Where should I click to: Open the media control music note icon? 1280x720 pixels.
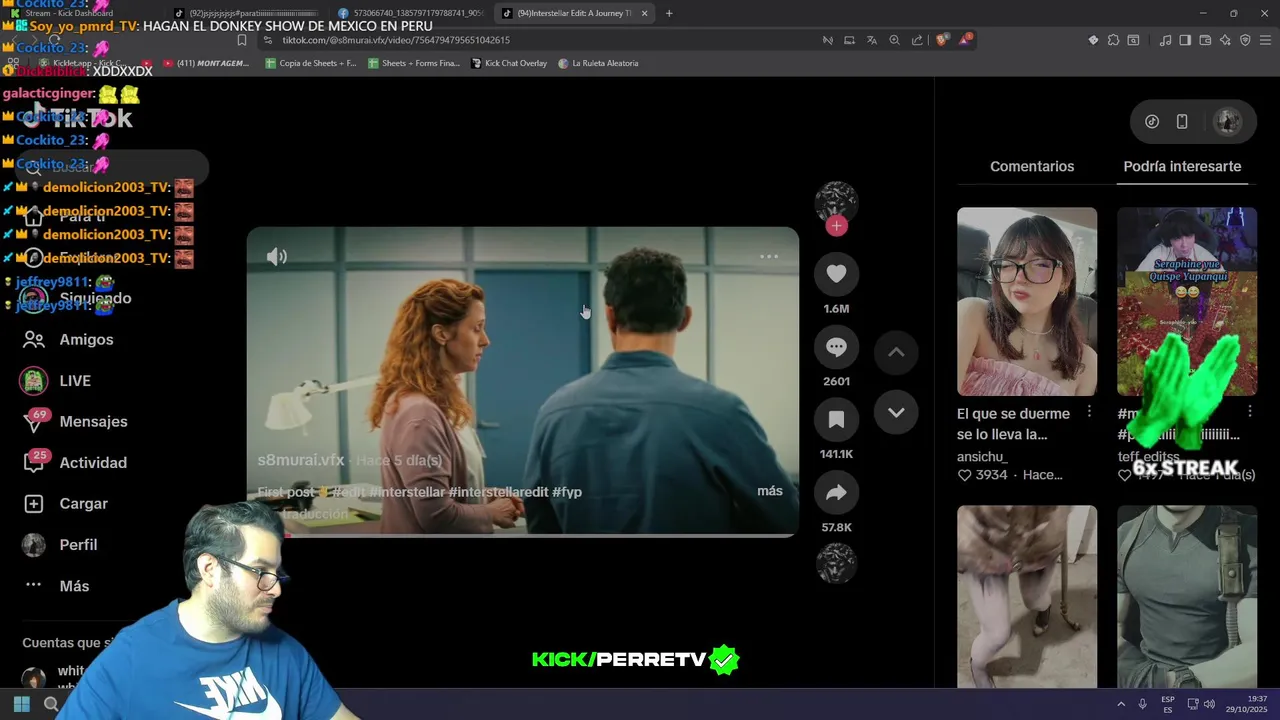point(1165,40)
